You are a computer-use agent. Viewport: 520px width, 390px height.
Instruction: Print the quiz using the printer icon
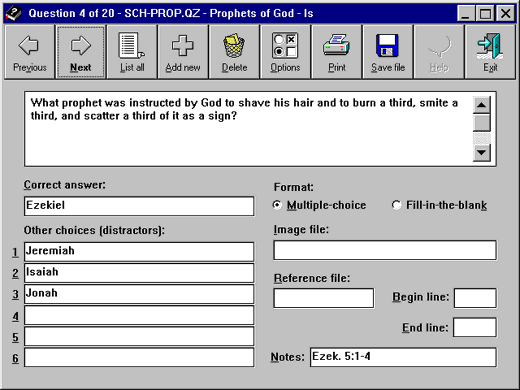click(337, 52)
